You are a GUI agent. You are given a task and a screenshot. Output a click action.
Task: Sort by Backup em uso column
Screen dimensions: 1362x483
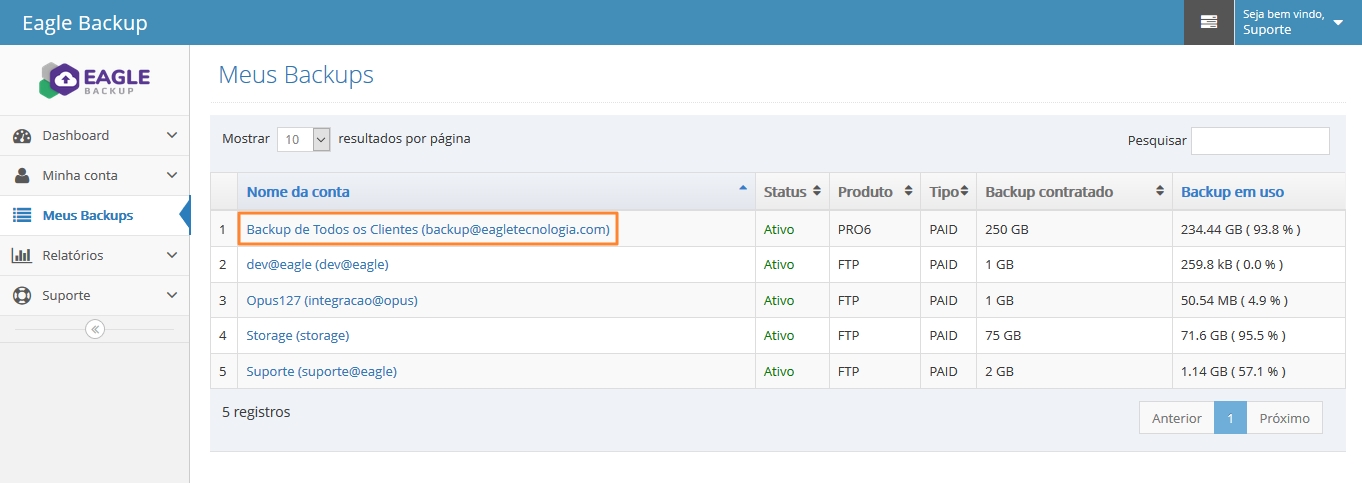(x=1259, y=192)
